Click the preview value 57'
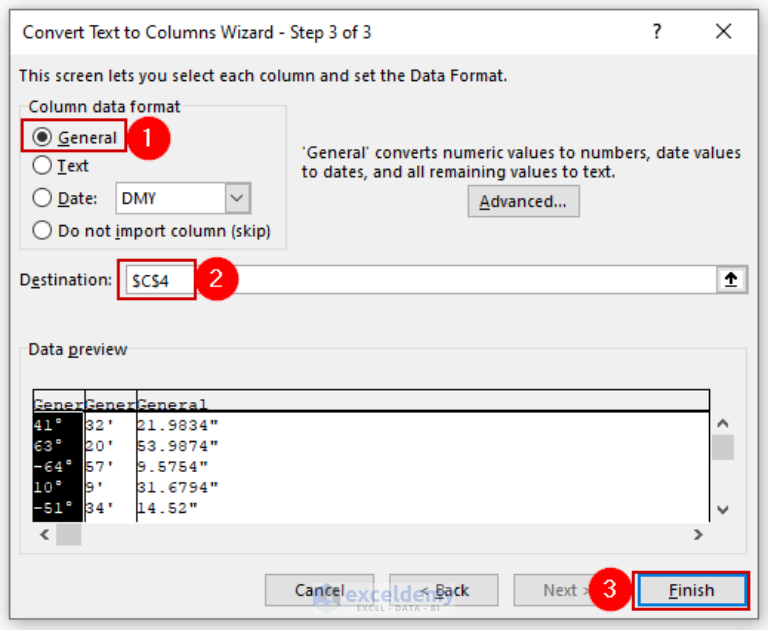This screenshot has height=630, width=768. point(99,467)
